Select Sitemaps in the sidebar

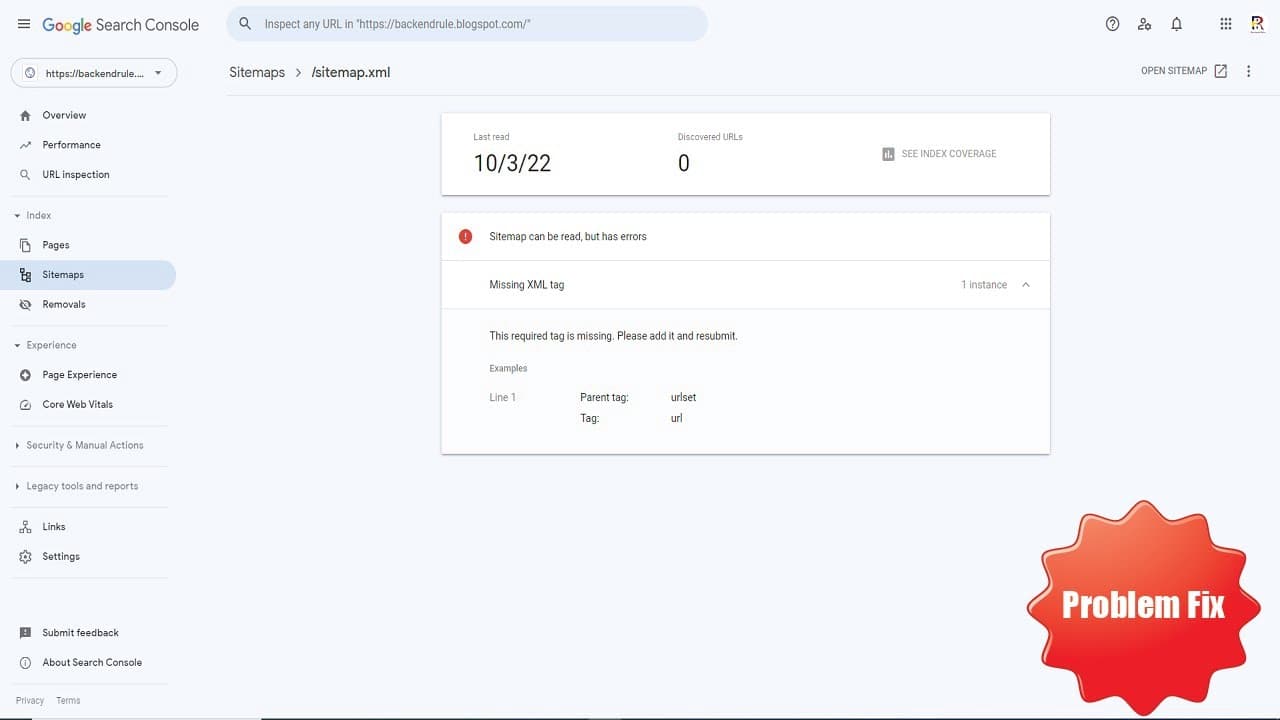coord(88,275)
